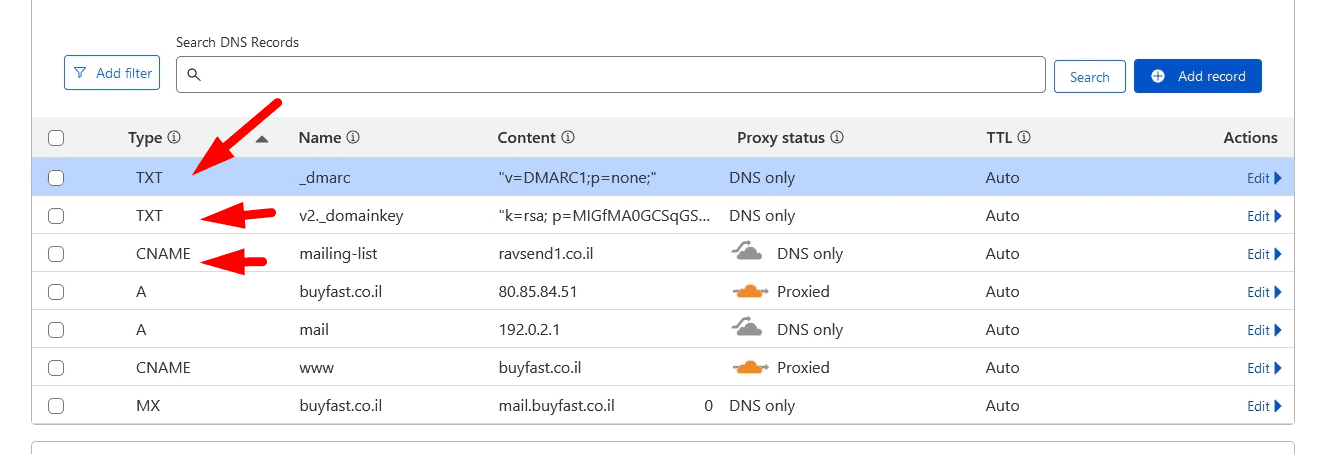1322x454 pixels.
Task: Click the info icon beside Name header
Action: click(x=353, y=138)
